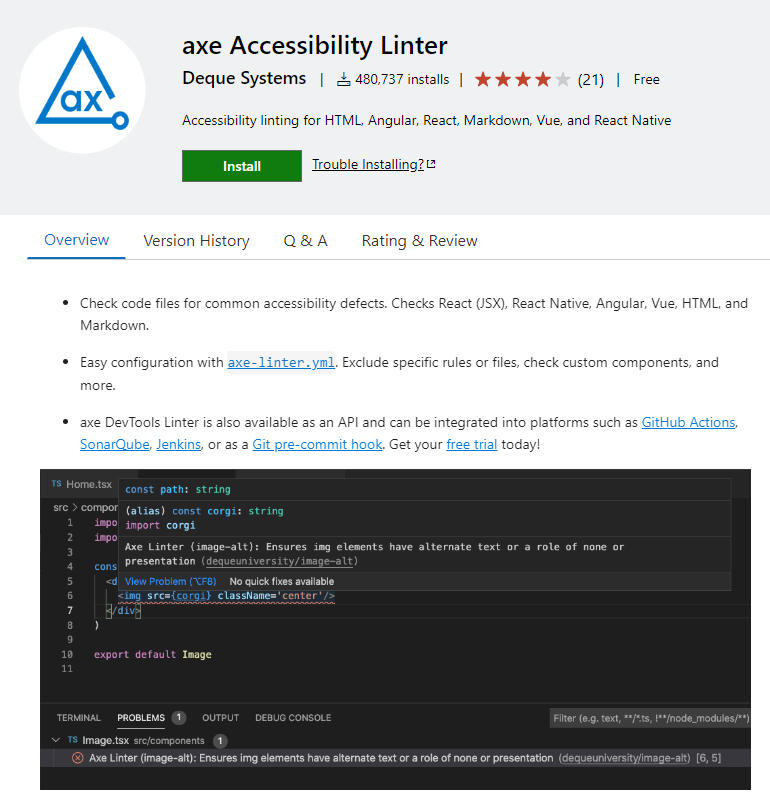This screenshot has height=798, width=770.
Task: Collapse the Image.tsx problems group
Action: (x=55, y=741)
